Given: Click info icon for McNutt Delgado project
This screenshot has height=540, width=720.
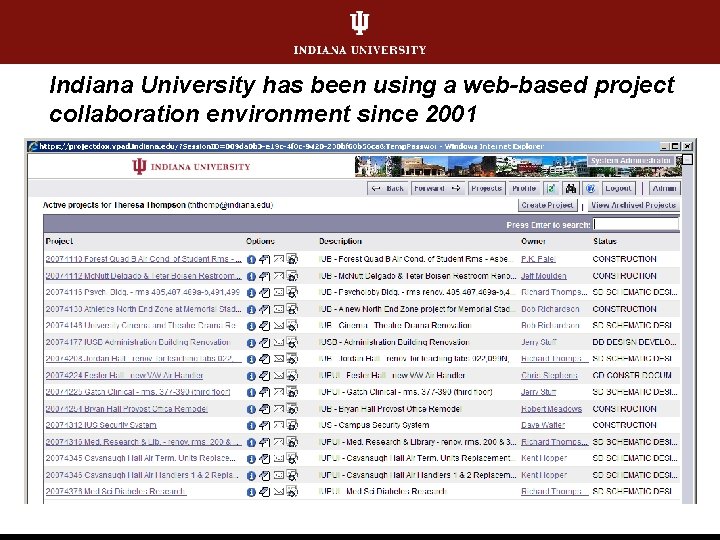Looking at the screenshot, I should click(251, 276).
